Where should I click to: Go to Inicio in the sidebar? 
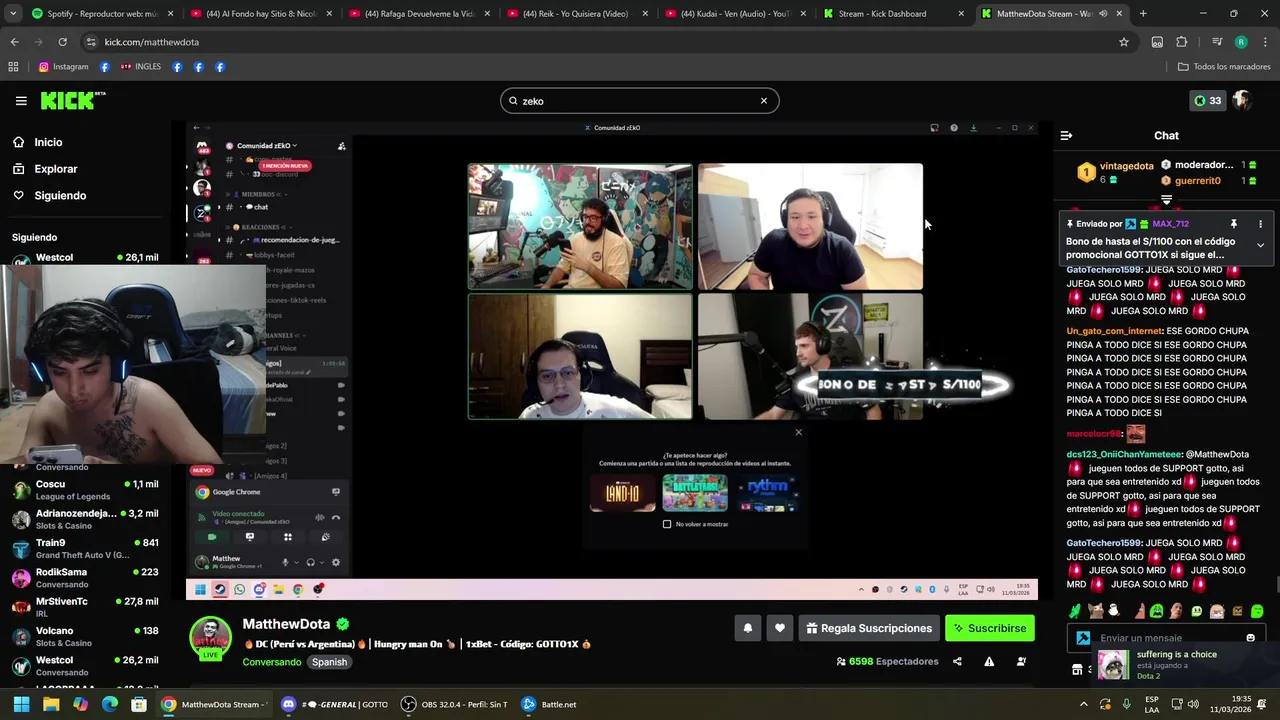tap(48, 142)
